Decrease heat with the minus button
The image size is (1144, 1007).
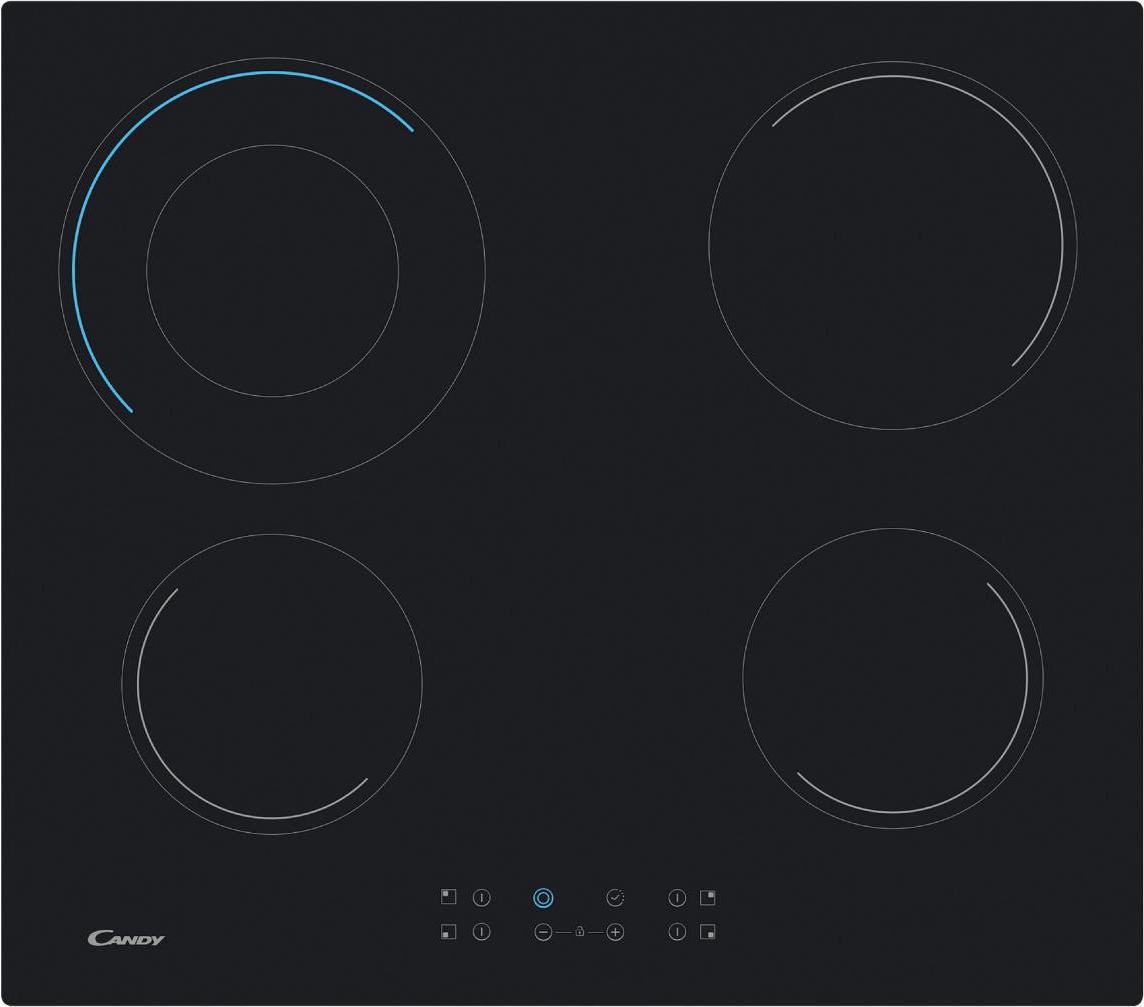tap(543, 932)
